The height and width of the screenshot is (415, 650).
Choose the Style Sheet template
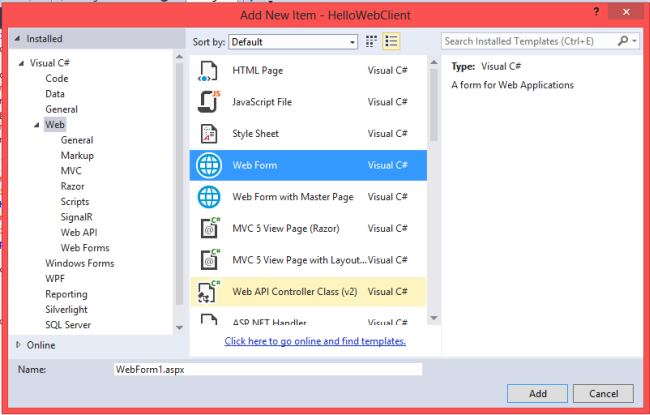tap(255, 133)
